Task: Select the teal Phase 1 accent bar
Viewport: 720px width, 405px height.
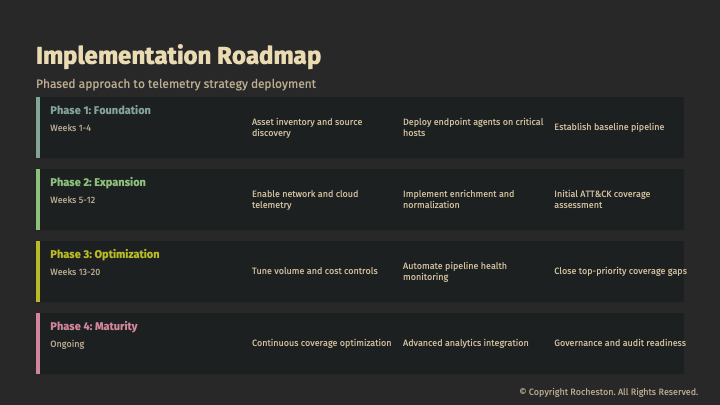Action: click(38, 127)
